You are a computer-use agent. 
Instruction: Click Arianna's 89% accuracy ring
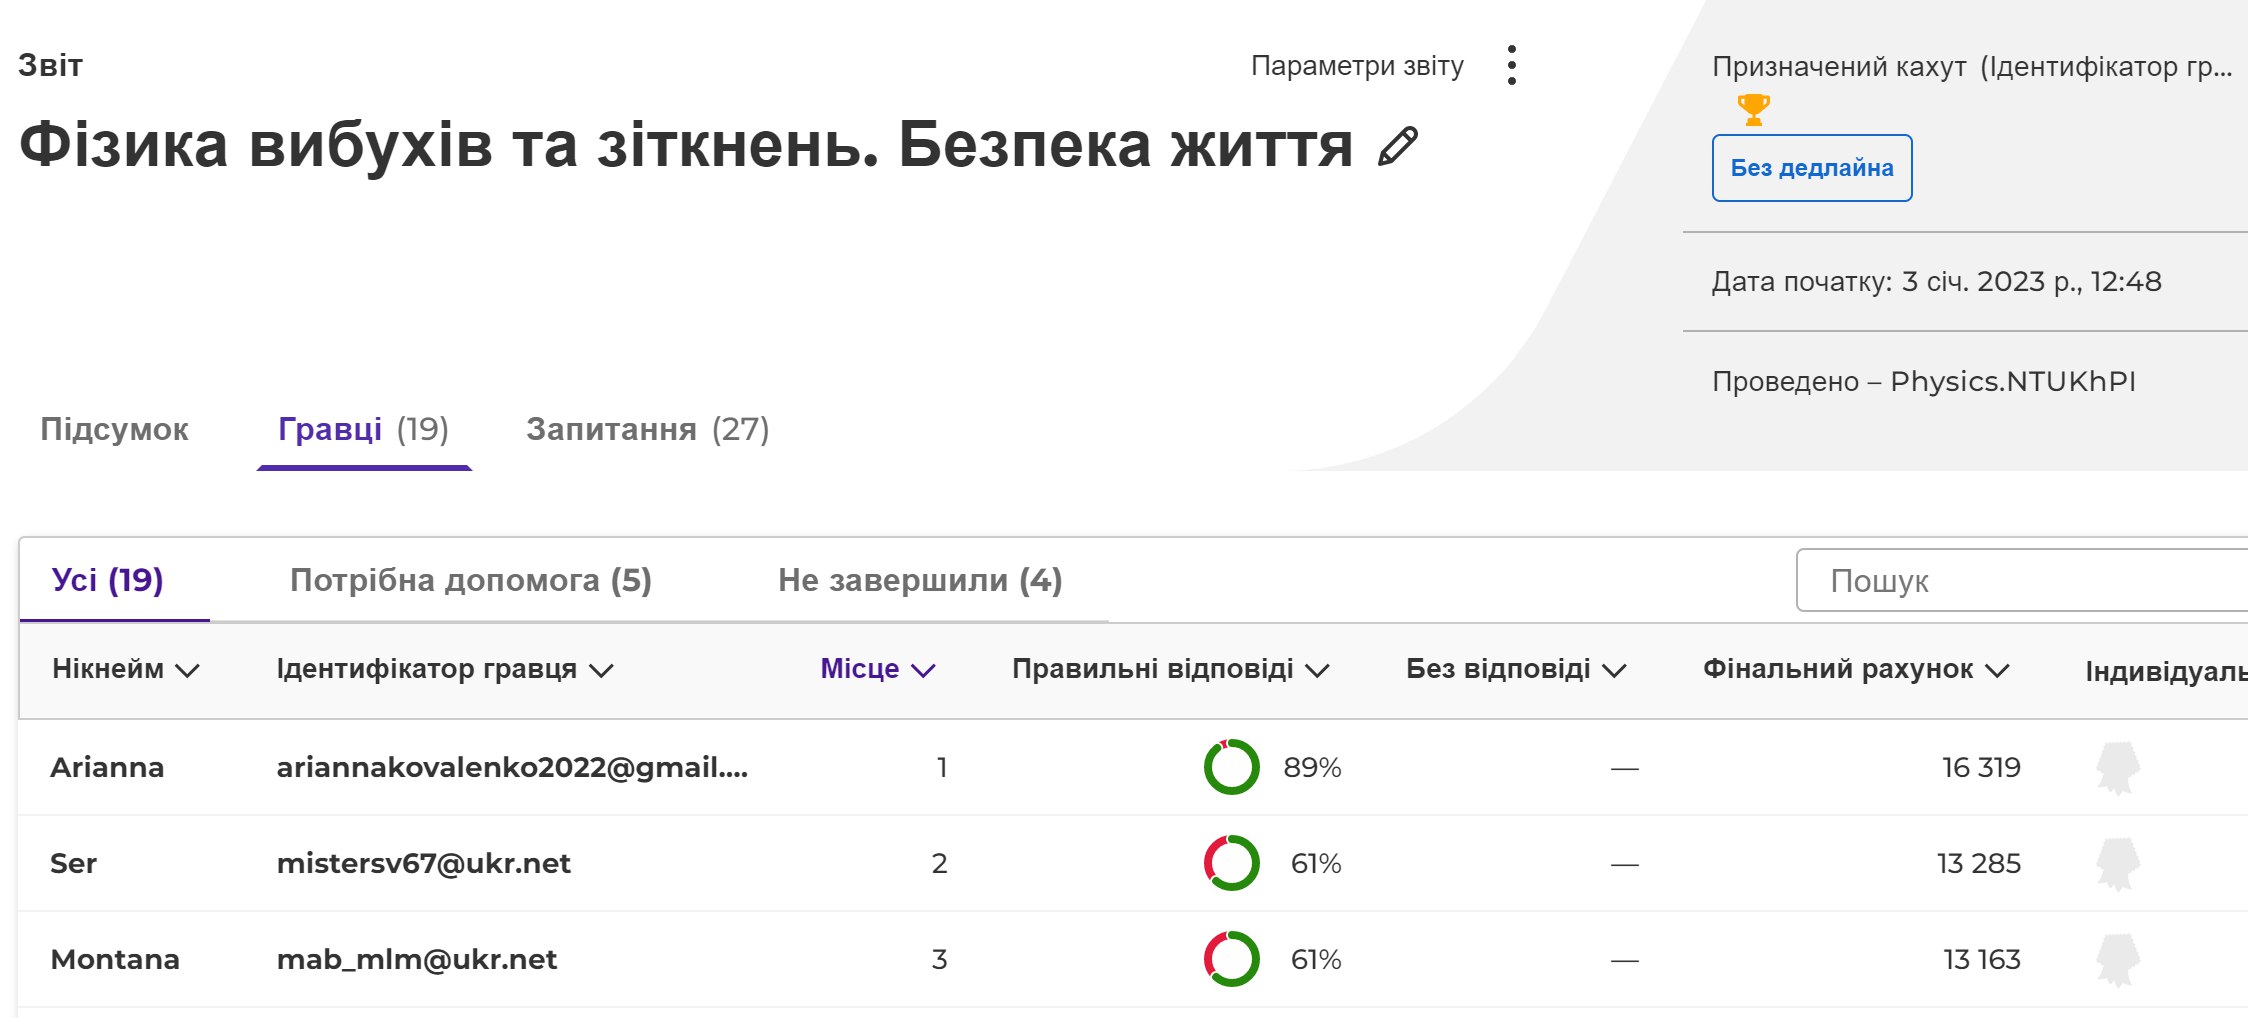1231,767
